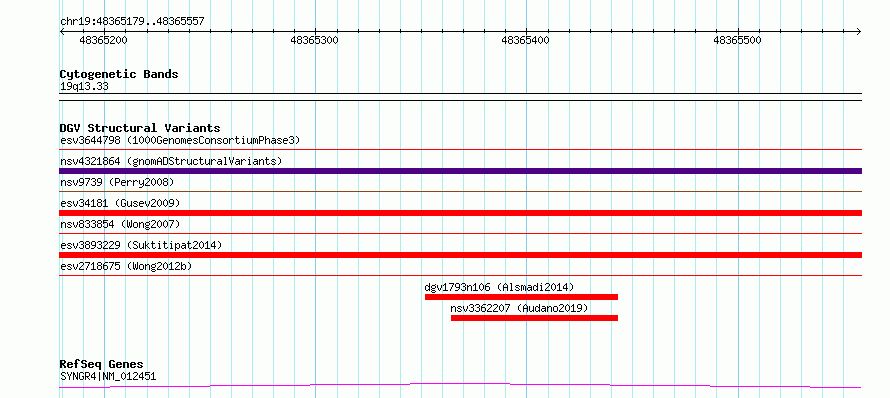Click the chr19:48365179..48365557 region label
The height and width of the screenshot is (398, 890).
[132, 22]
